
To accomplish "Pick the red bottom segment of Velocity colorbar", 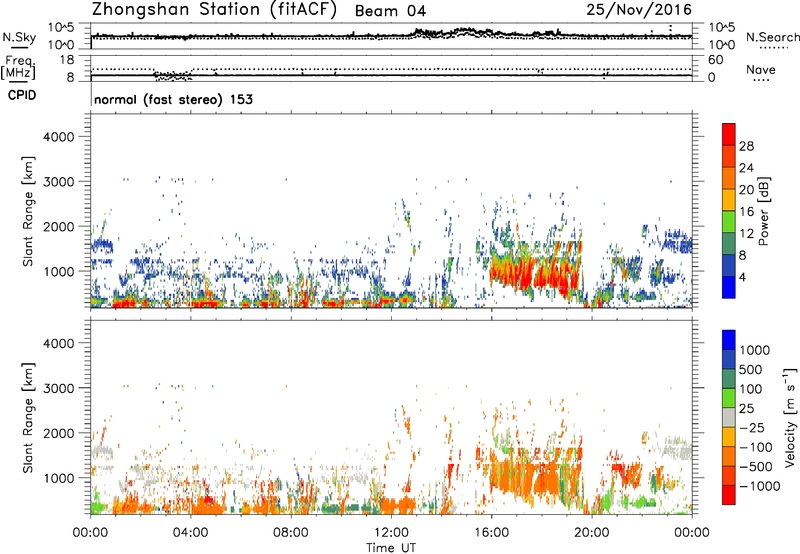I will 729,495.
